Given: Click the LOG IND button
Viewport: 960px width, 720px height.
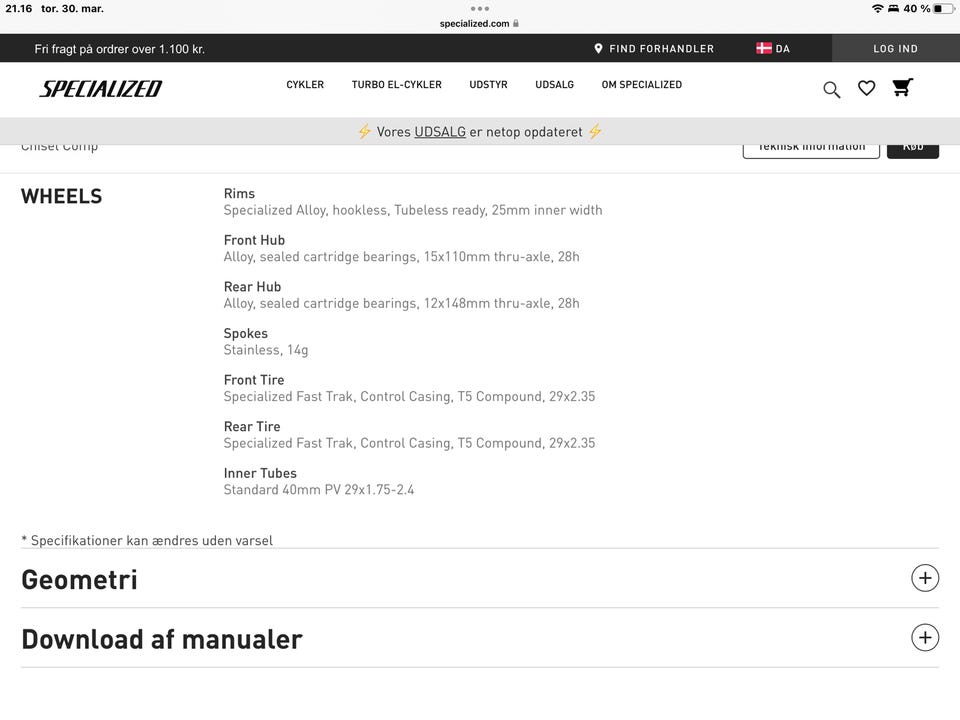Looking at the screenshot, I should pos(895,48).
